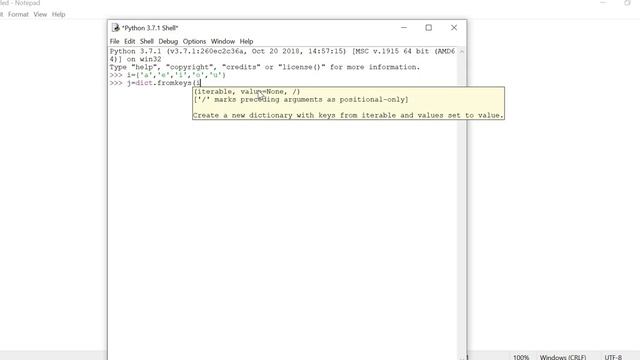Open the Help menu in Python Shell
This screenshot has width=640, height=360.
[x=246, y=41]
